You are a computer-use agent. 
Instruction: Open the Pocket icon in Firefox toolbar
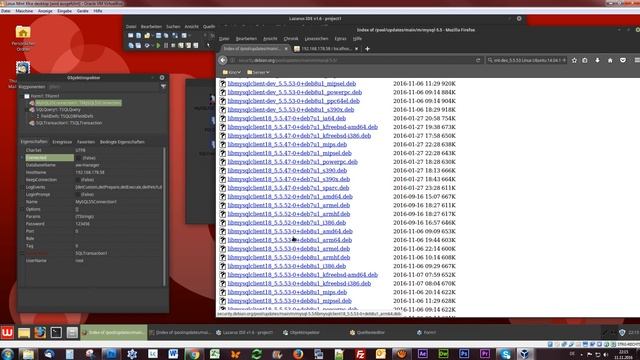(623, 60)
